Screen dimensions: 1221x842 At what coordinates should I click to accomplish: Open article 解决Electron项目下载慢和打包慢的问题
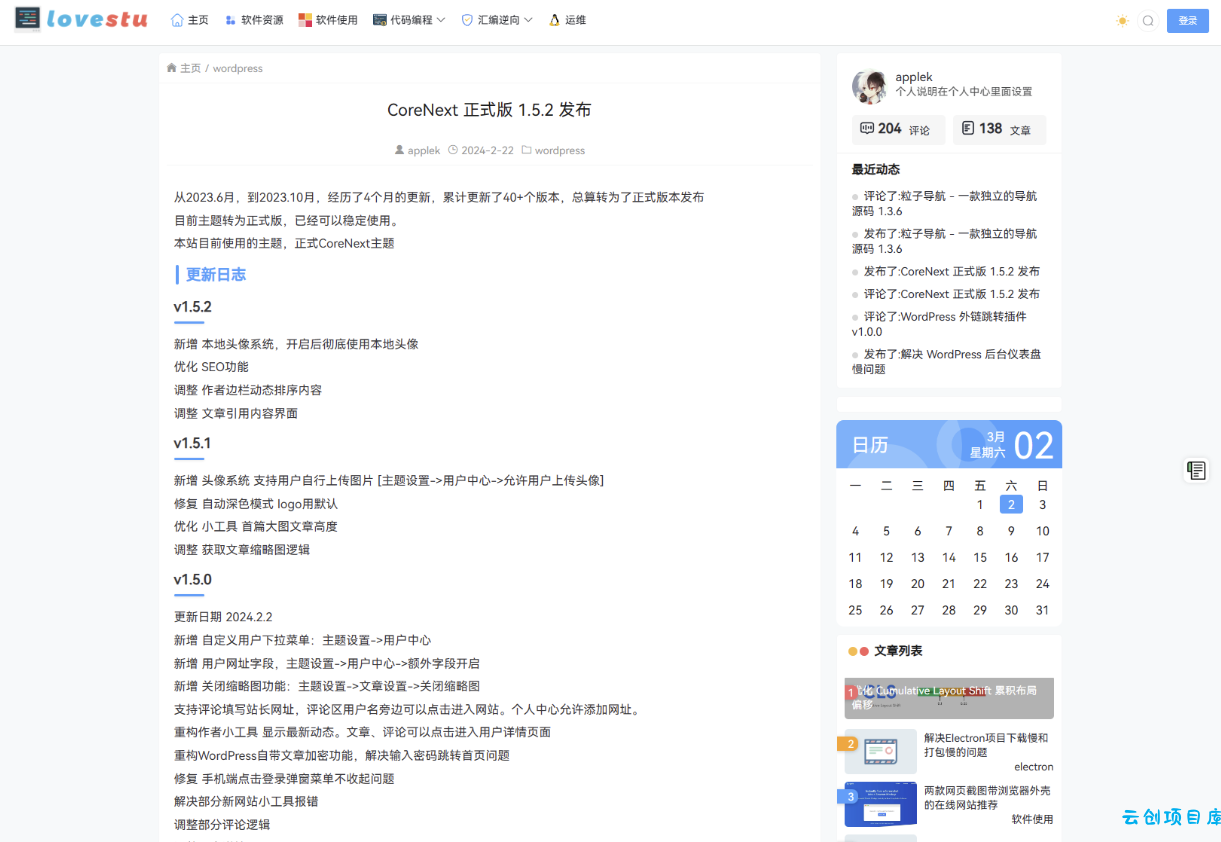[986, 745]
